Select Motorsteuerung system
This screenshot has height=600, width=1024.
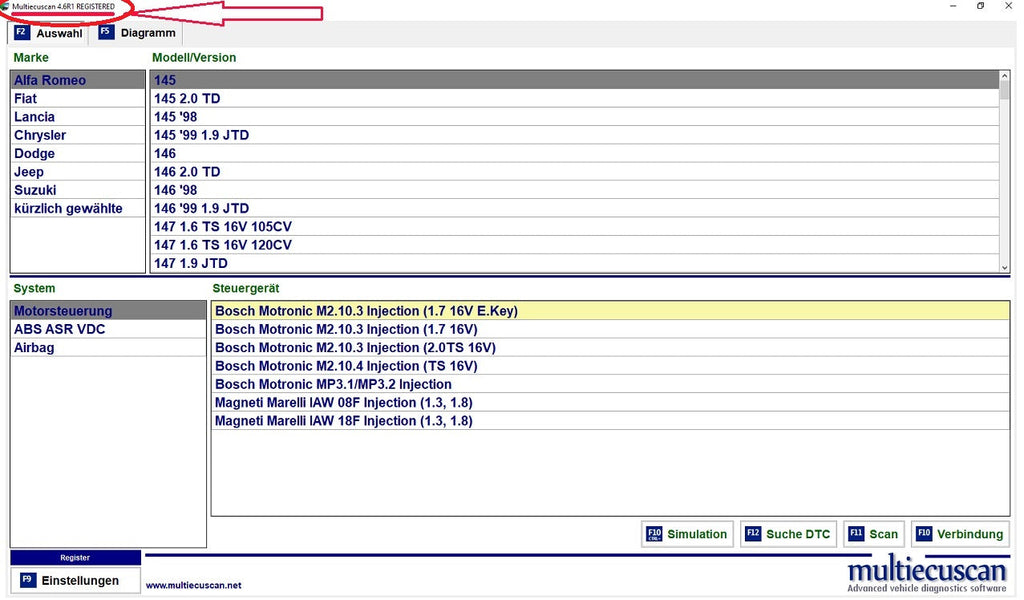(108, 311)
